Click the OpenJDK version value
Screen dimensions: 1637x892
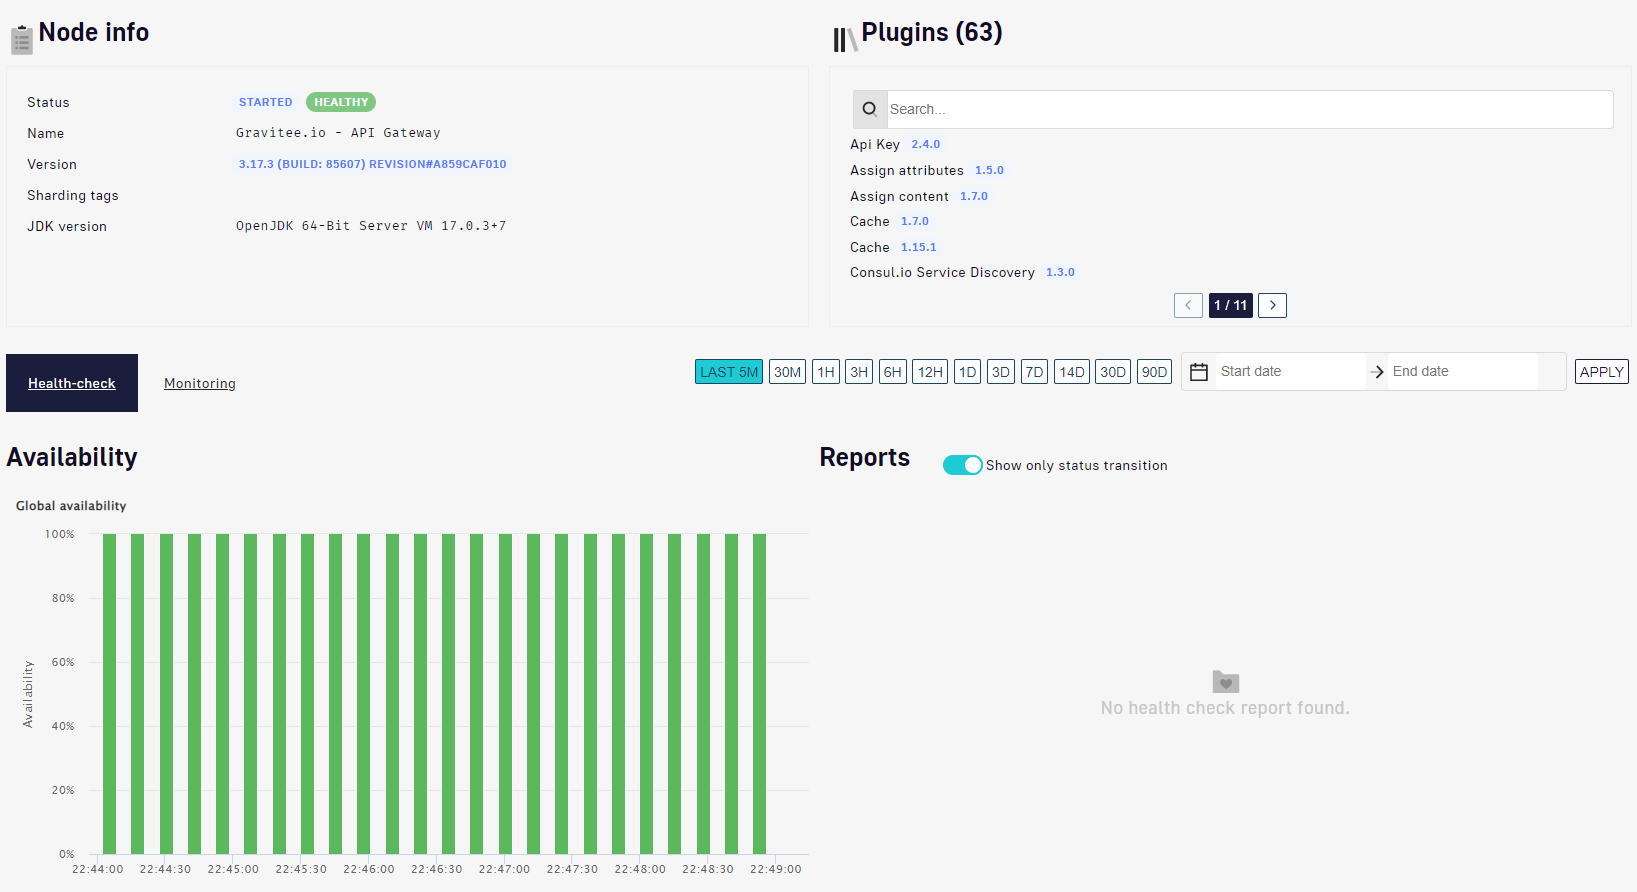click(371, 226)
